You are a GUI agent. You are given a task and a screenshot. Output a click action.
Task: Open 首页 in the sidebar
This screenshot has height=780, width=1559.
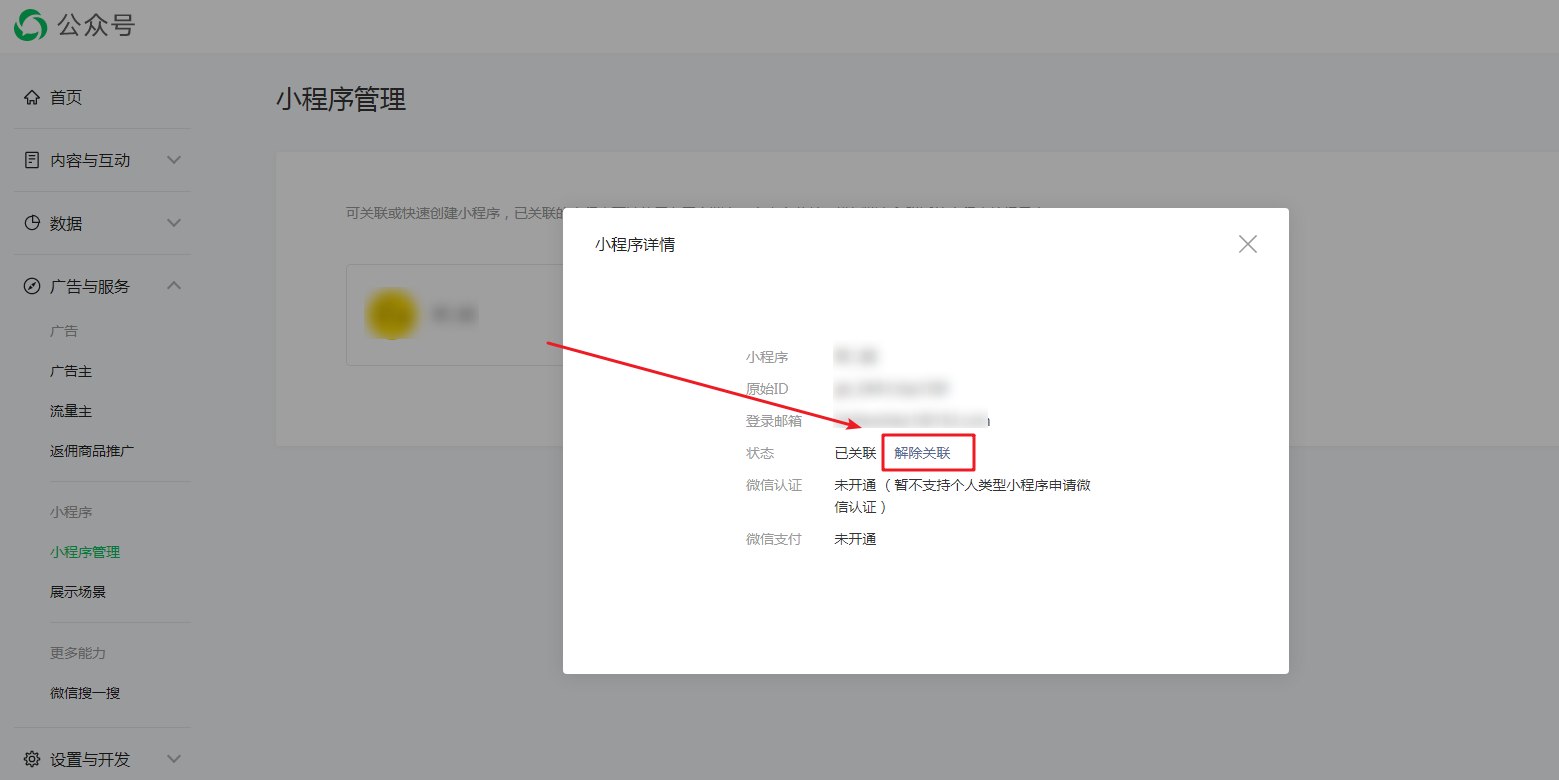click(x=66, y=97)
